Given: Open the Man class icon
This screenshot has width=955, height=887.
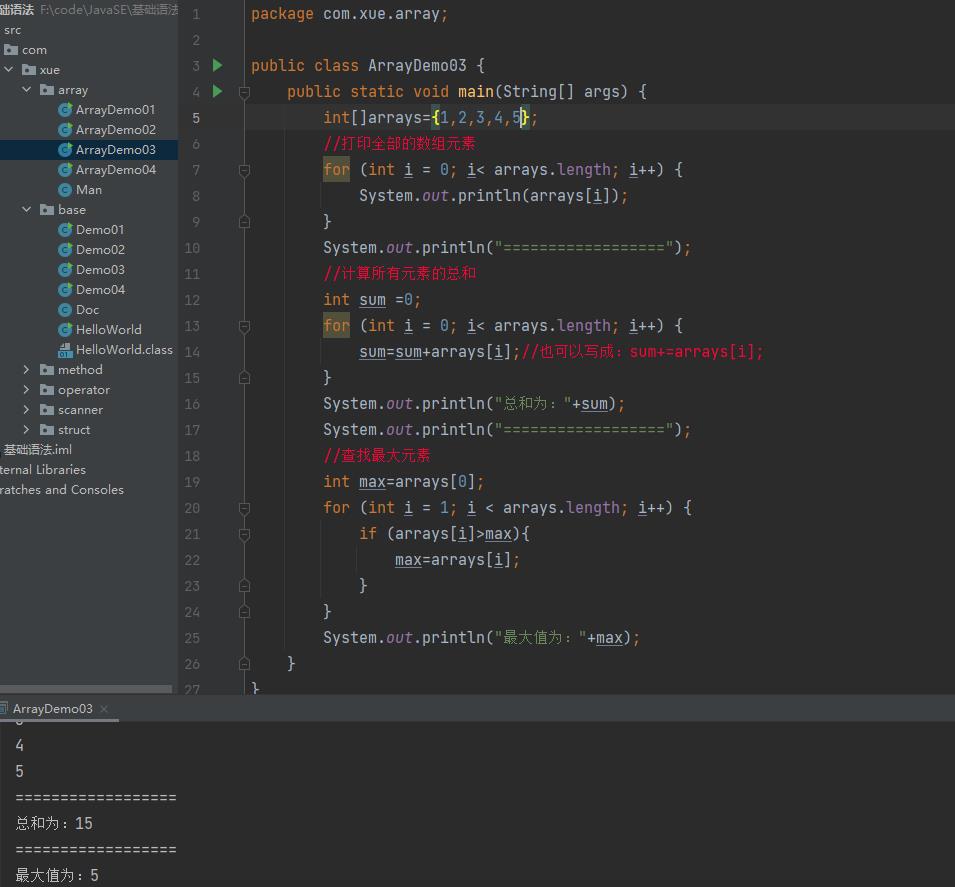Looking at the screenshot, I should (x=65, y=190).
